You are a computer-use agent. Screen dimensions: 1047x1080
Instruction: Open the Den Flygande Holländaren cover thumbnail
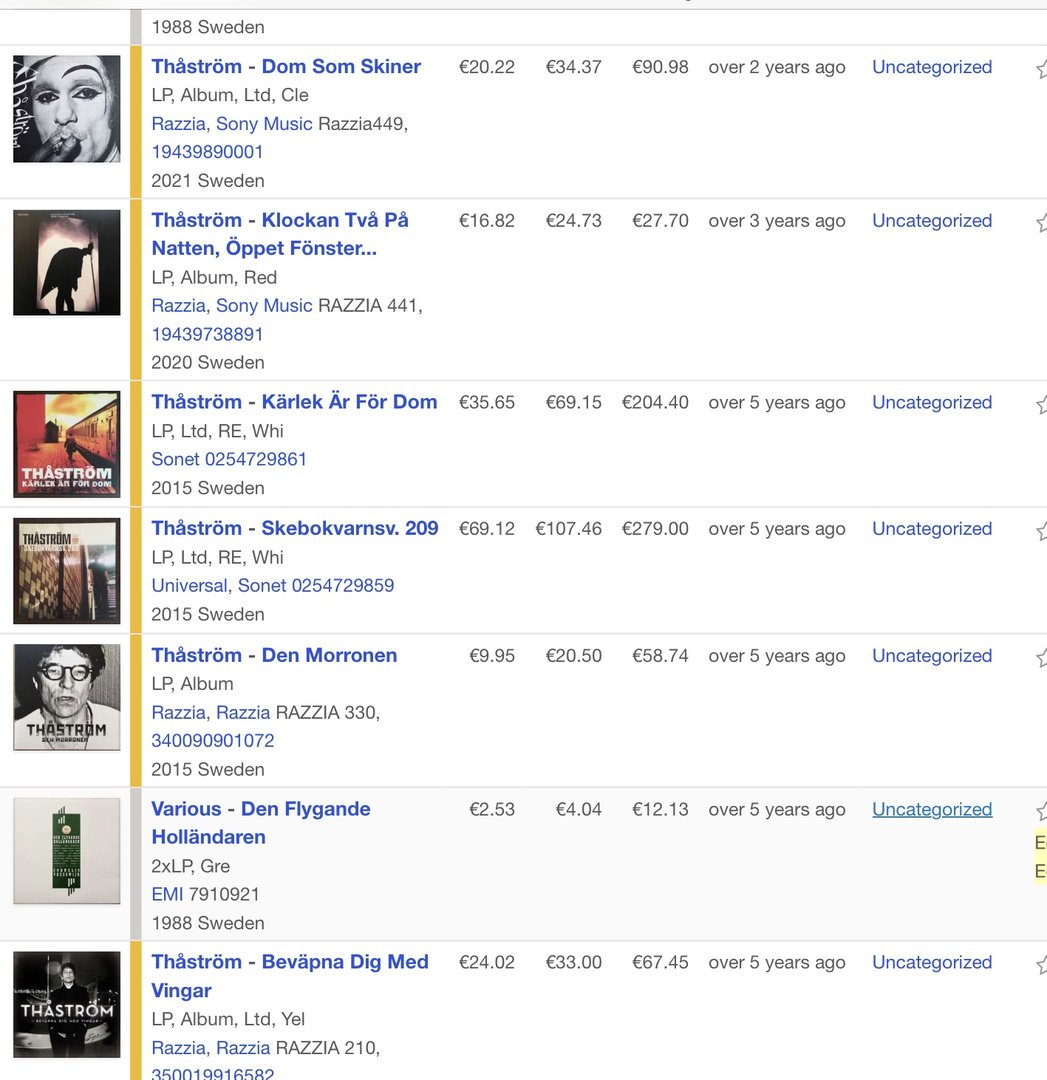coord(67,851)
